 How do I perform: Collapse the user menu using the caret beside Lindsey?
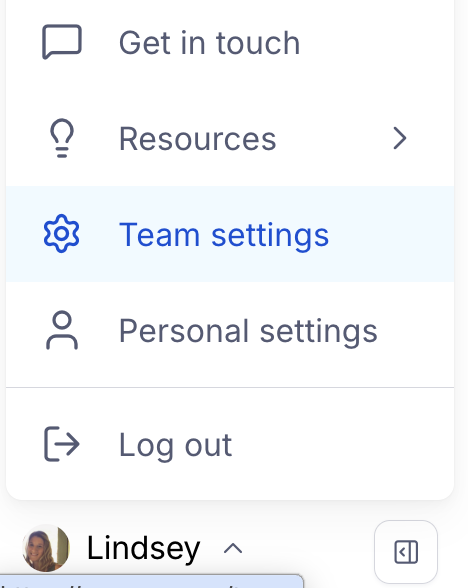coord(233,549)
